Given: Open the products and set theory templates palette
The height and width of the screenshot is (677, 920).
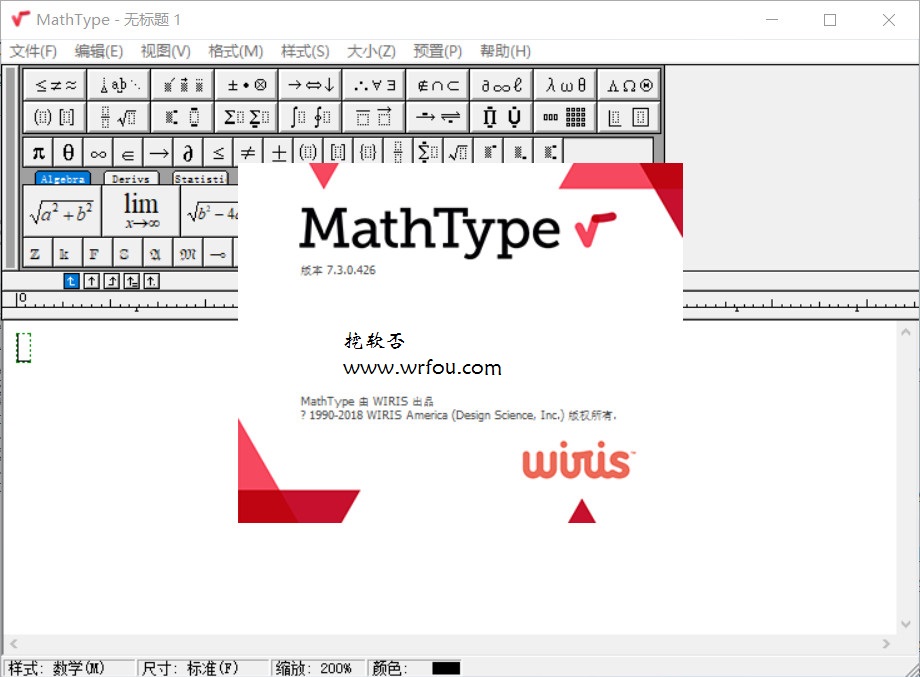Looking at the screenshot, I should (502, 117).
